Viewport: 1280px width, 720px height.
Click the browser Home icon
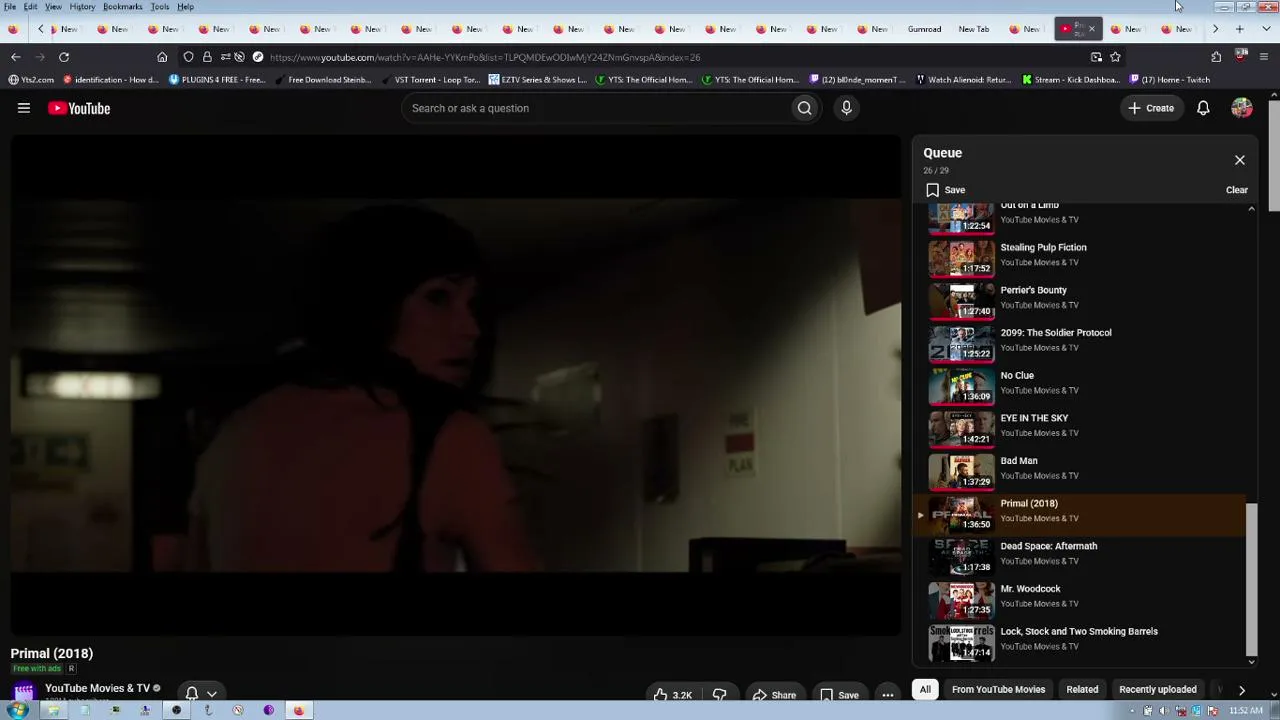[162, 57]
